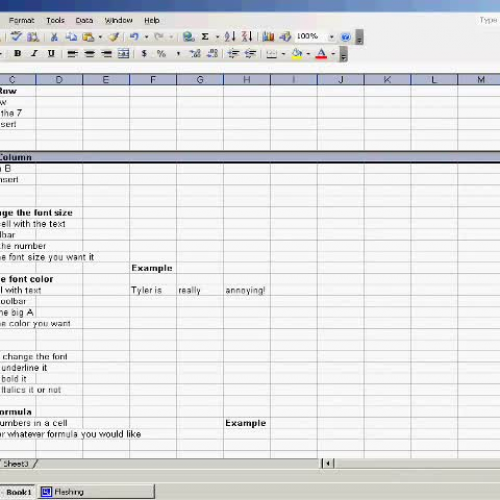Open the 100% zoom dropdown
Screen dimensions: 500x500
click(331, 37)
